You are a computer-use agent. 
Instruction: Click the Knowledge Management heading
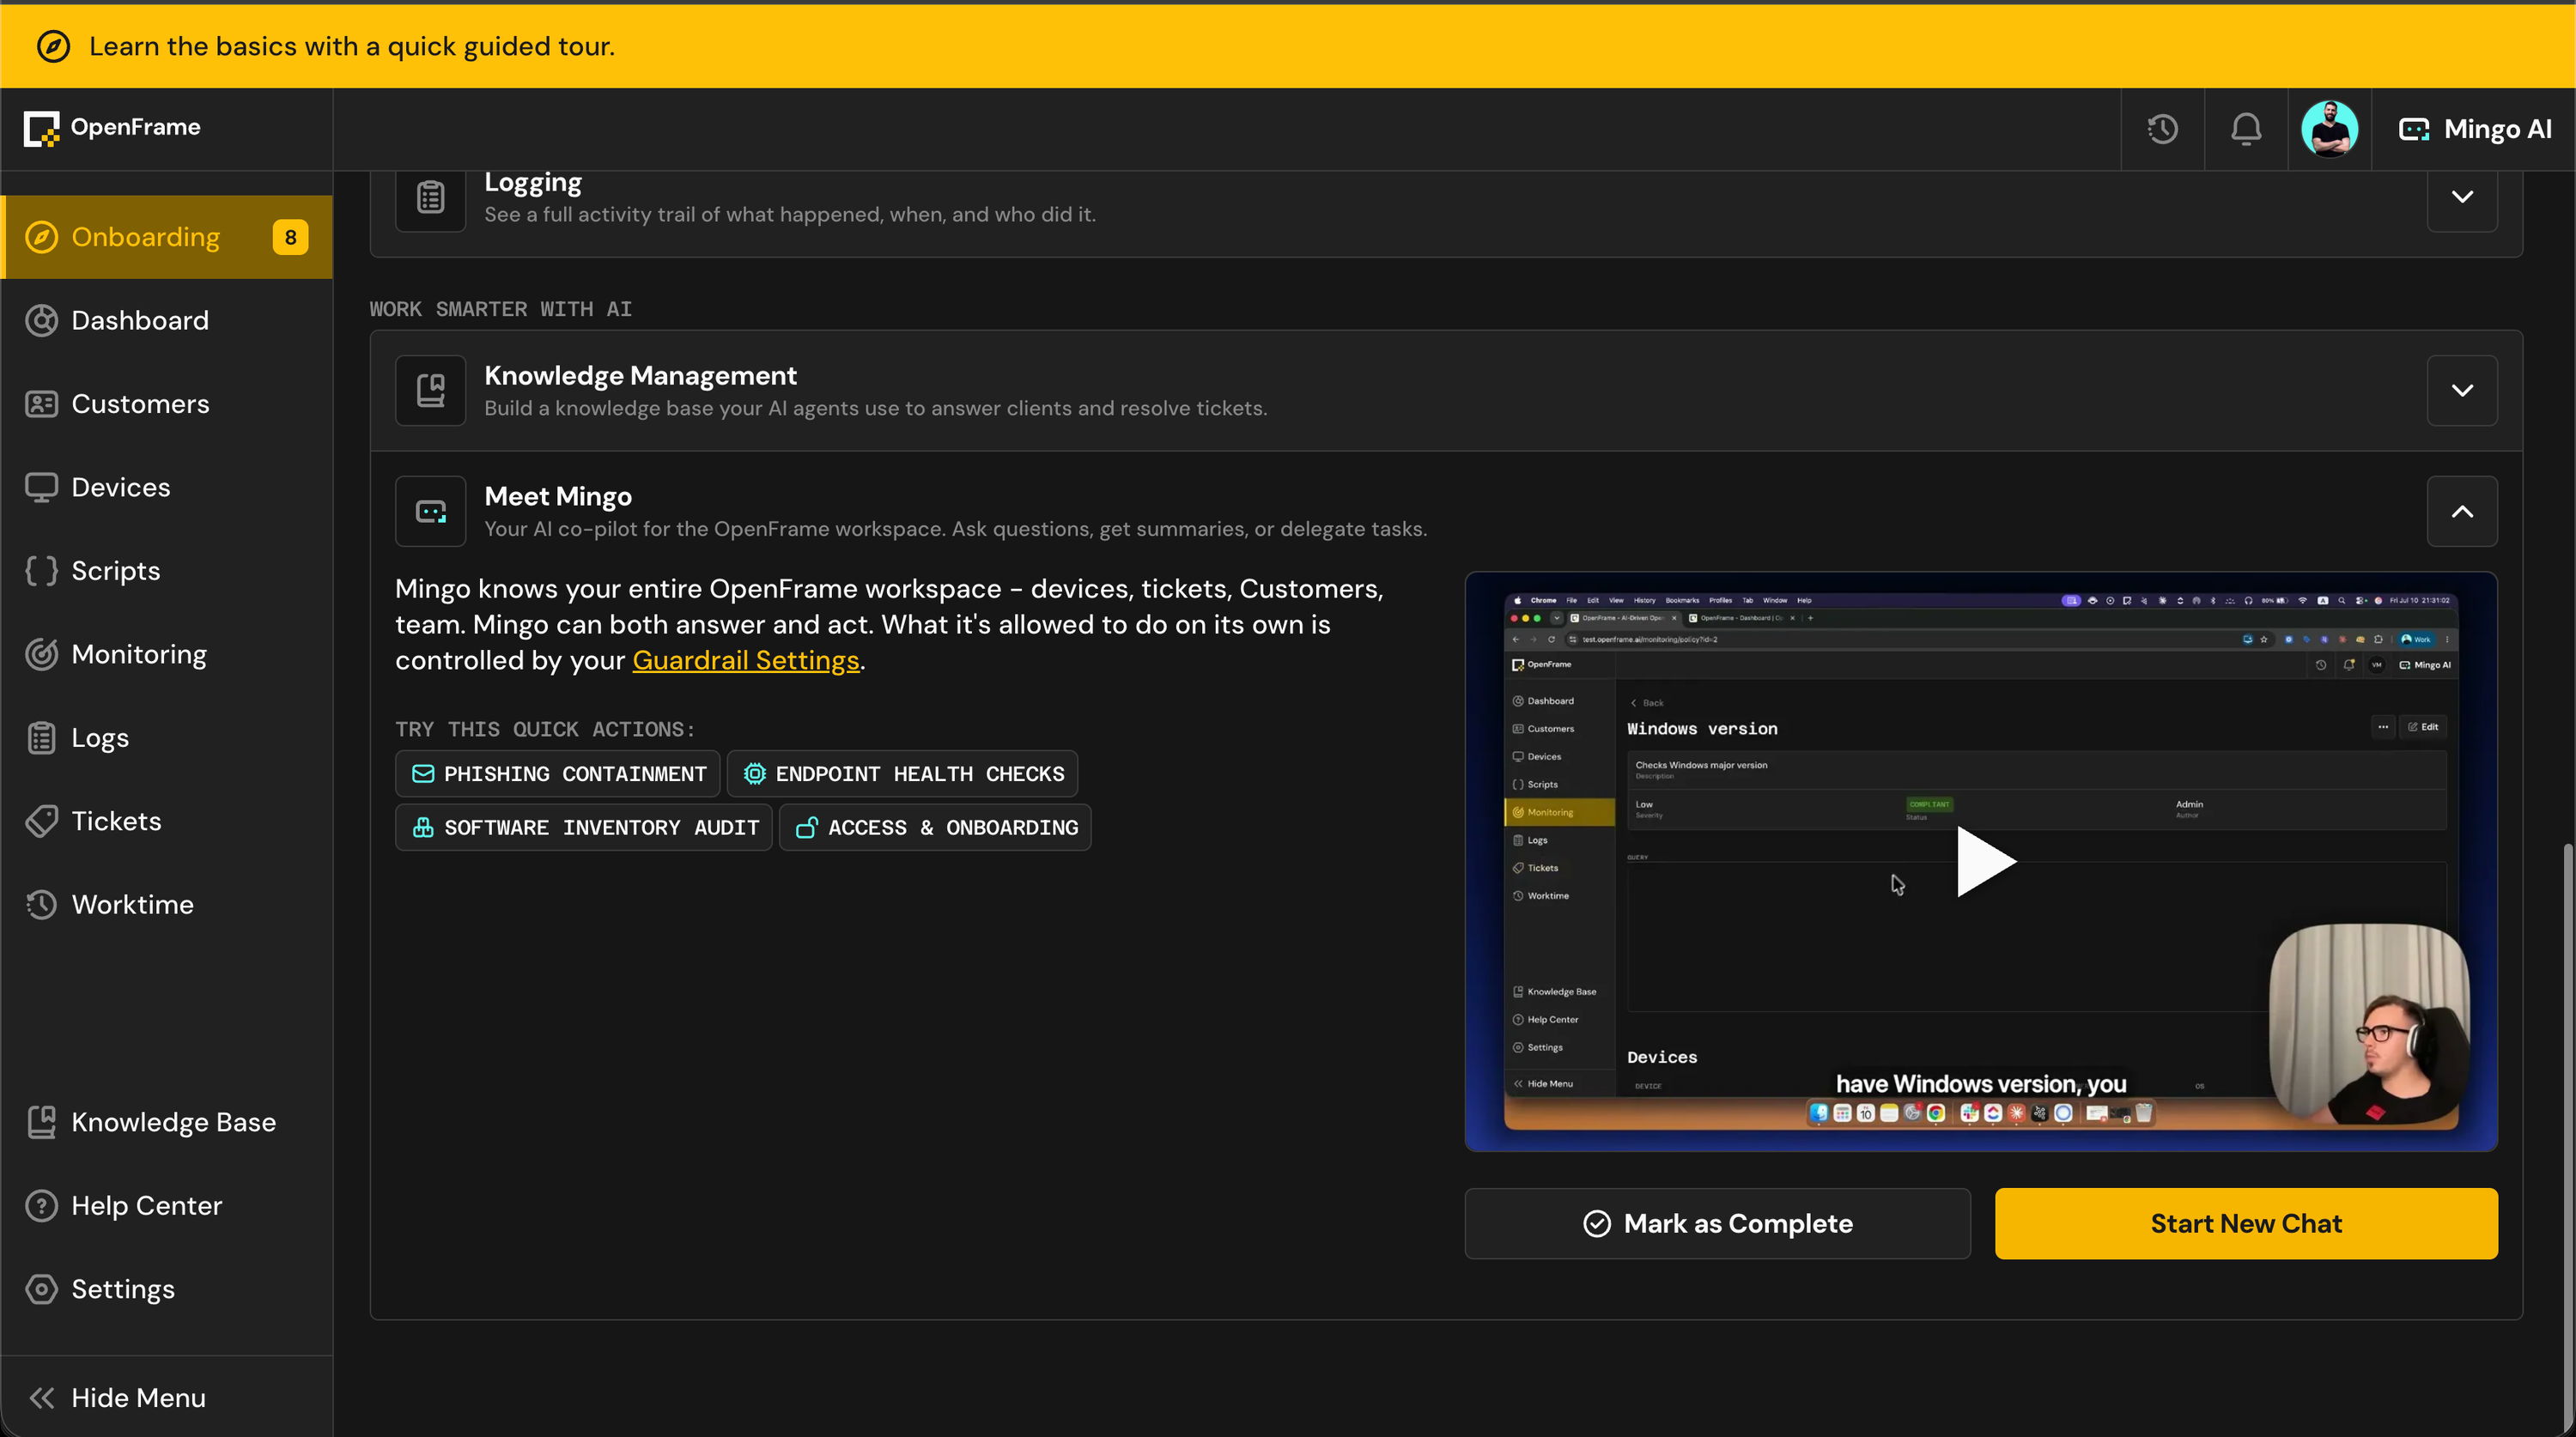tap(641, 375)
